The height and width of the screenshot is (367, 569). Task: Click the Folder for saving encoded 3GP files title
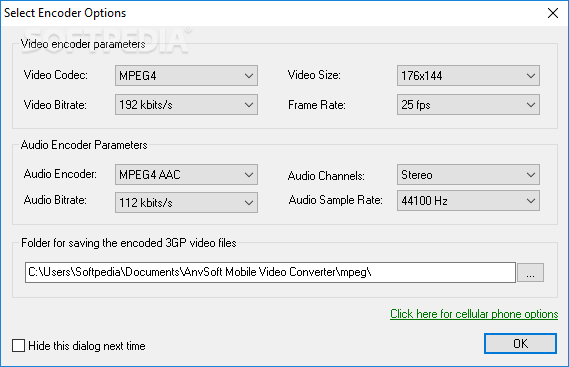129,243
